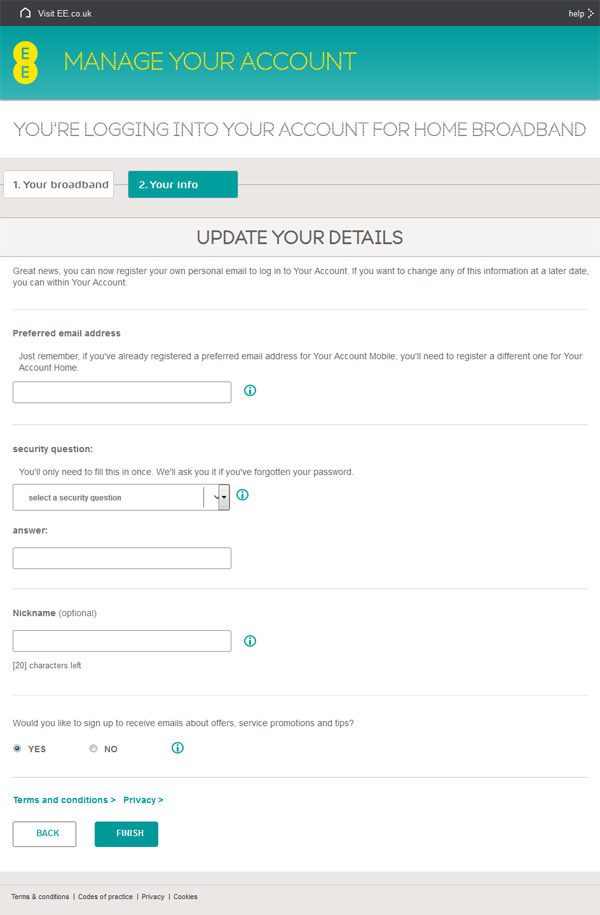Open info icon beside security question dropdown
The height and width of the screenshot is (915, 600).
click(x=242, y=495)
